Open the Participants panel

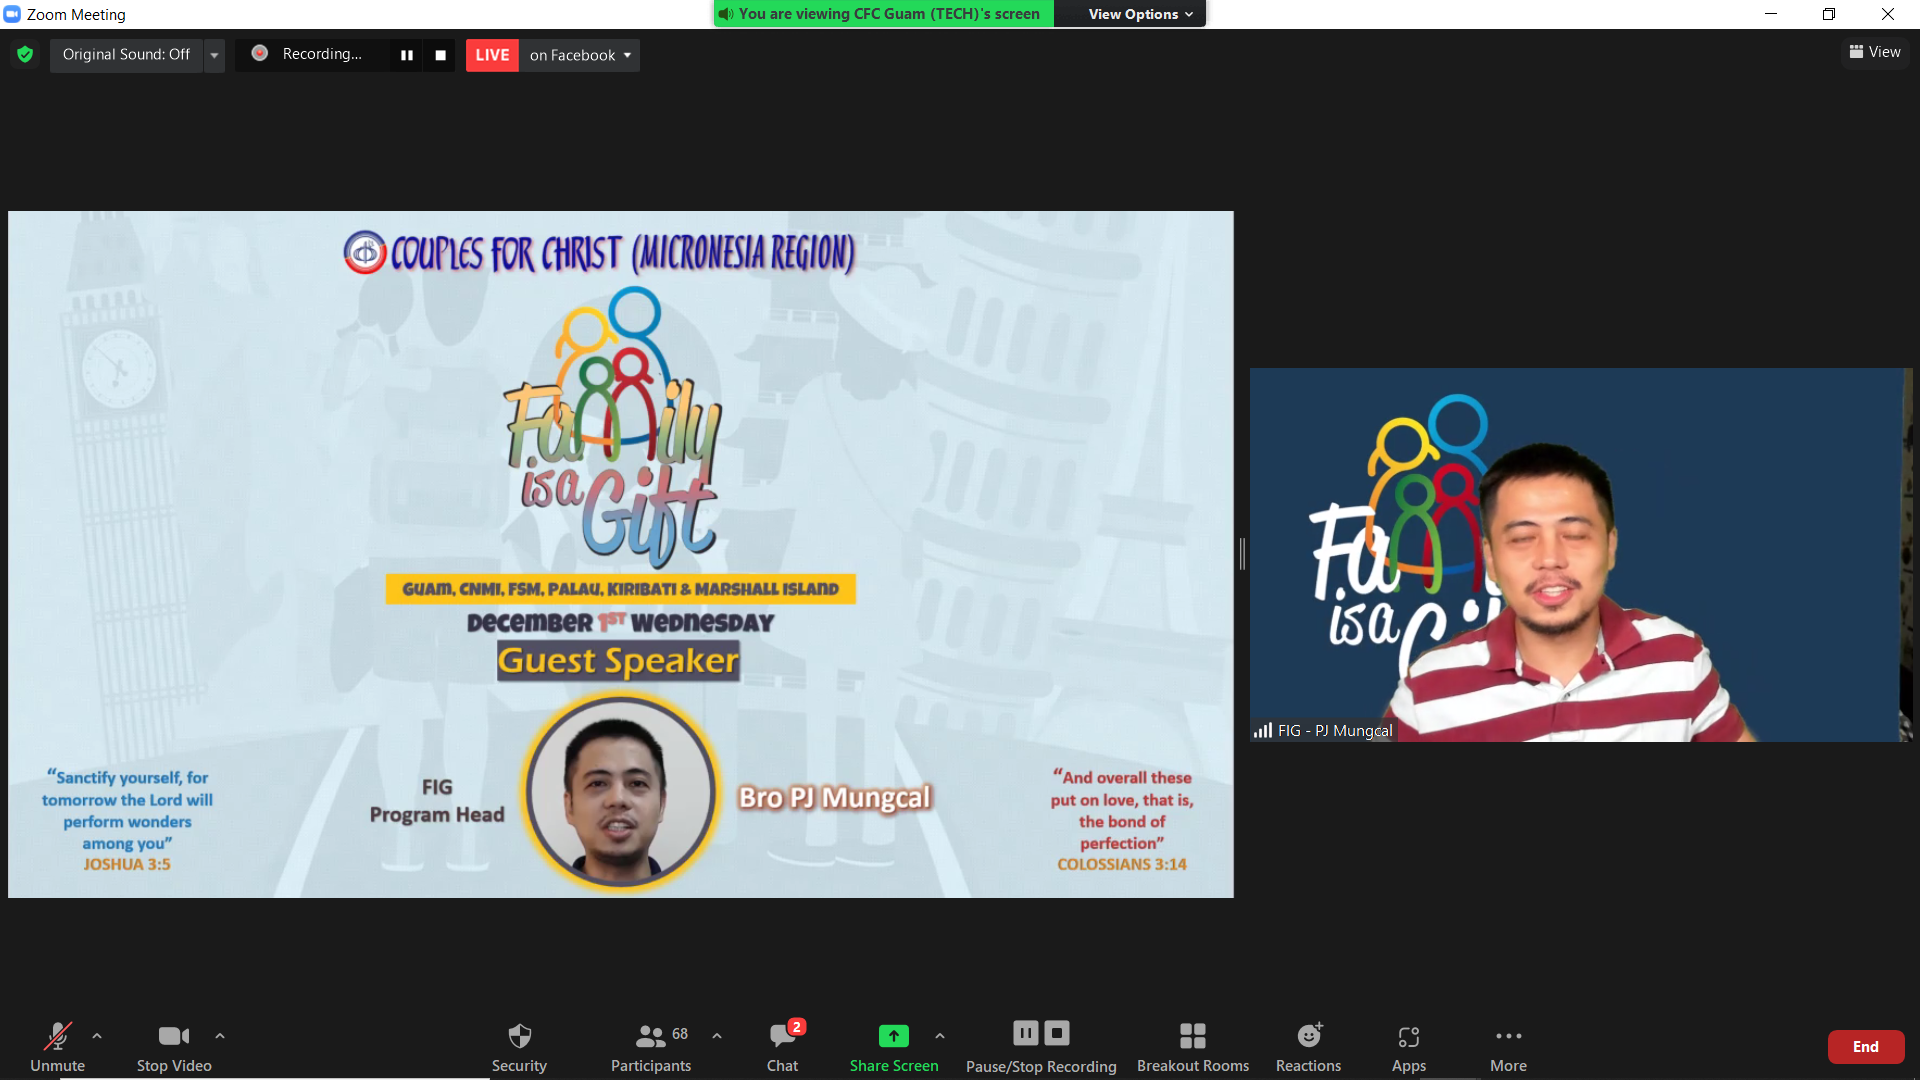pyautogui.click(x=651, y=1047)
